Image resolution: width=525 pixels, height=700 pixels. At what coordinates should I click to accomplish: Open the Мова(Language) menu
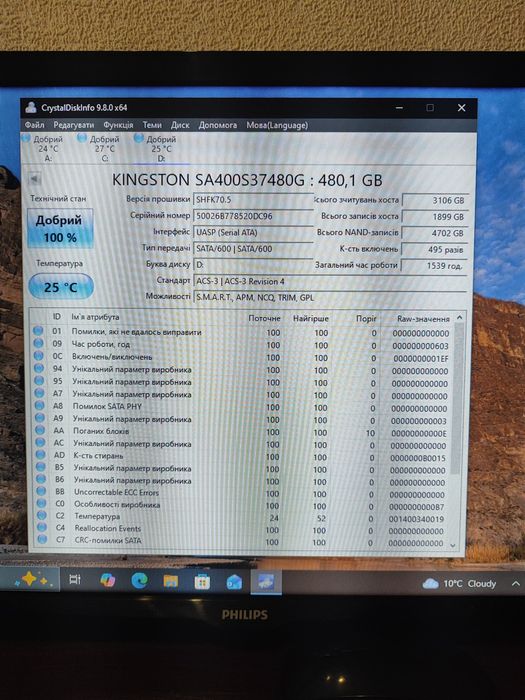pyautogui.click(x=277, y=125)
